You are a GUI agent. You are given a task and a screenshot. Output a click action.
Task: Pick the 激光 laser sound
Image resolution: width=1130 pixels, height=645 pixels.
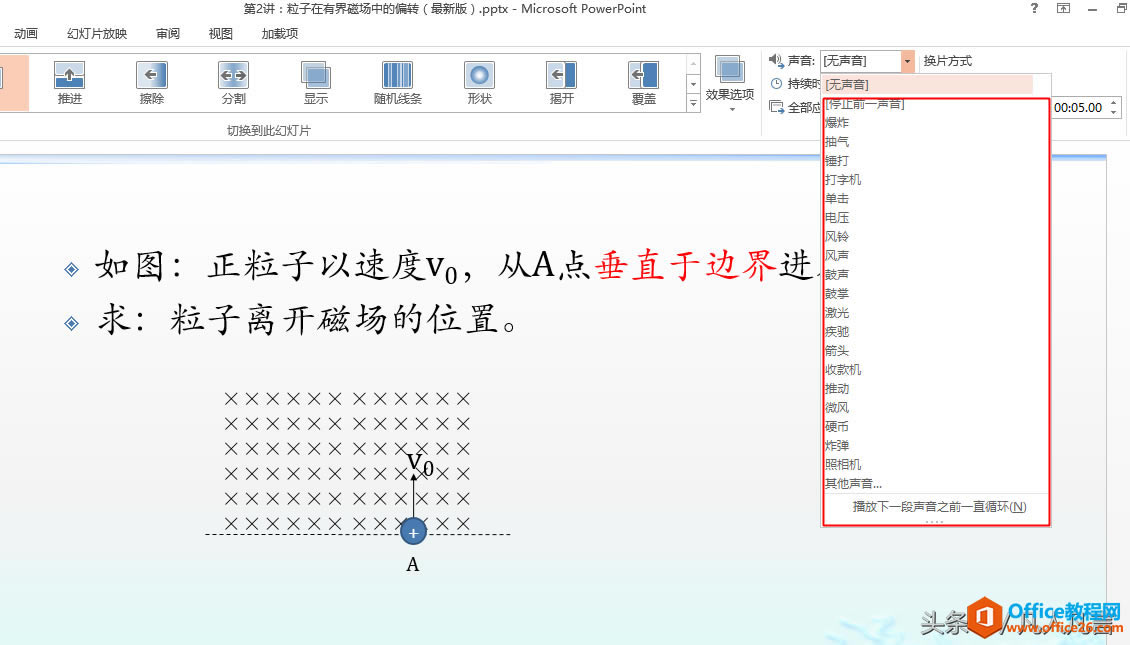(x=837, y=313)
